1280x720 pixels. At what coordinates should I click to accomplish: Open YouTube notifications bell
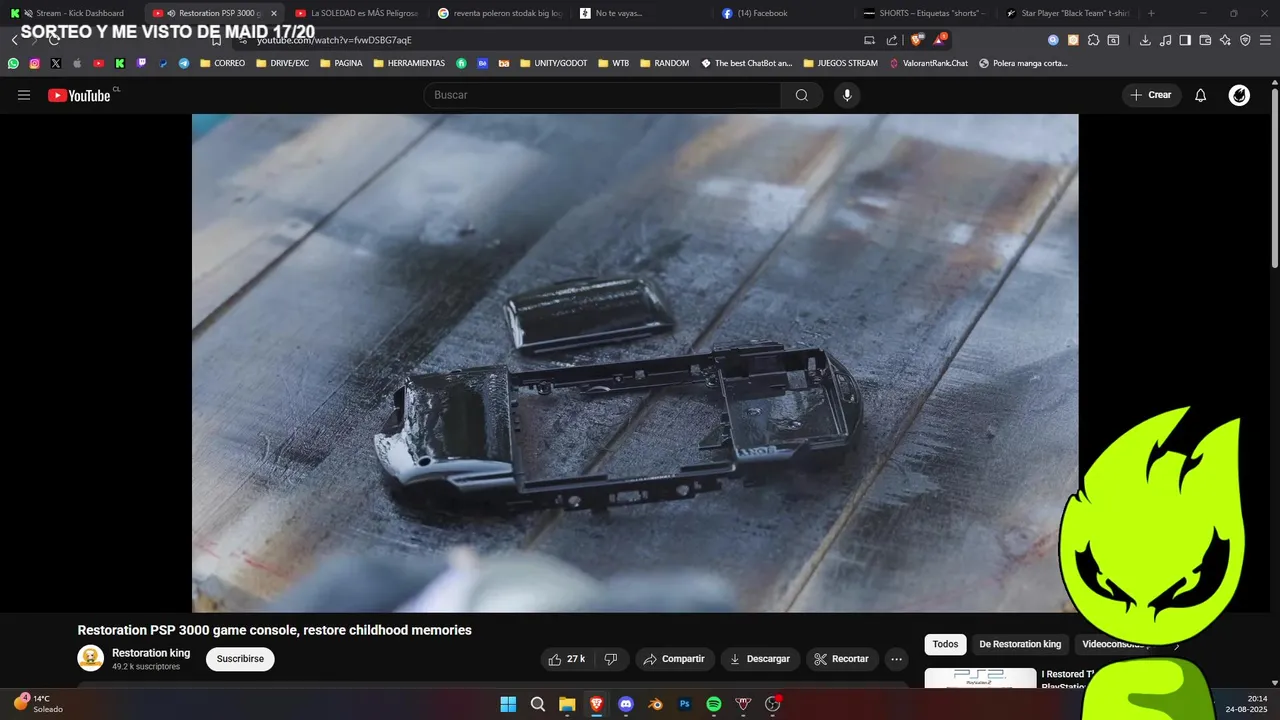(x=1201, y=95)
